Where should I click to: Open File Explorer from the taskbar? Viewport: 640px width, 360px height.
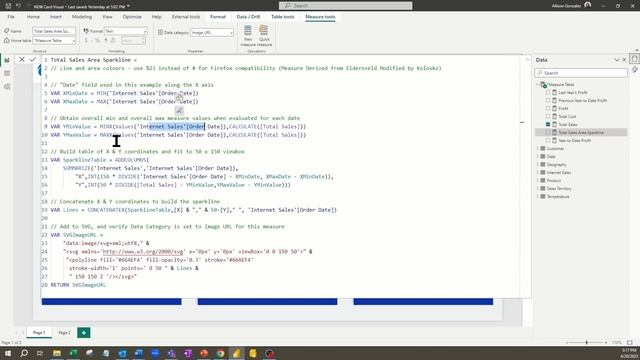click(57, 353)
